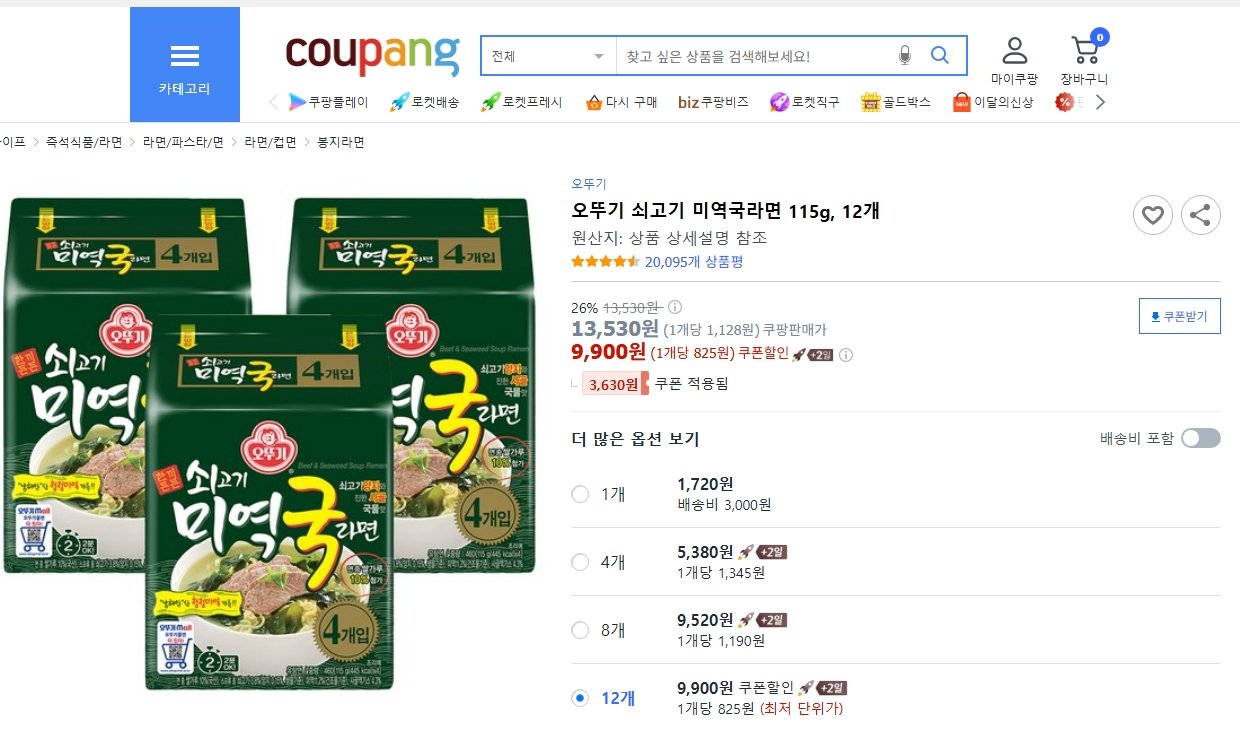Open 마이쿠팡 account icon
The height and width of the screenshot is (734, 1240).
[x=1014, y=60]
